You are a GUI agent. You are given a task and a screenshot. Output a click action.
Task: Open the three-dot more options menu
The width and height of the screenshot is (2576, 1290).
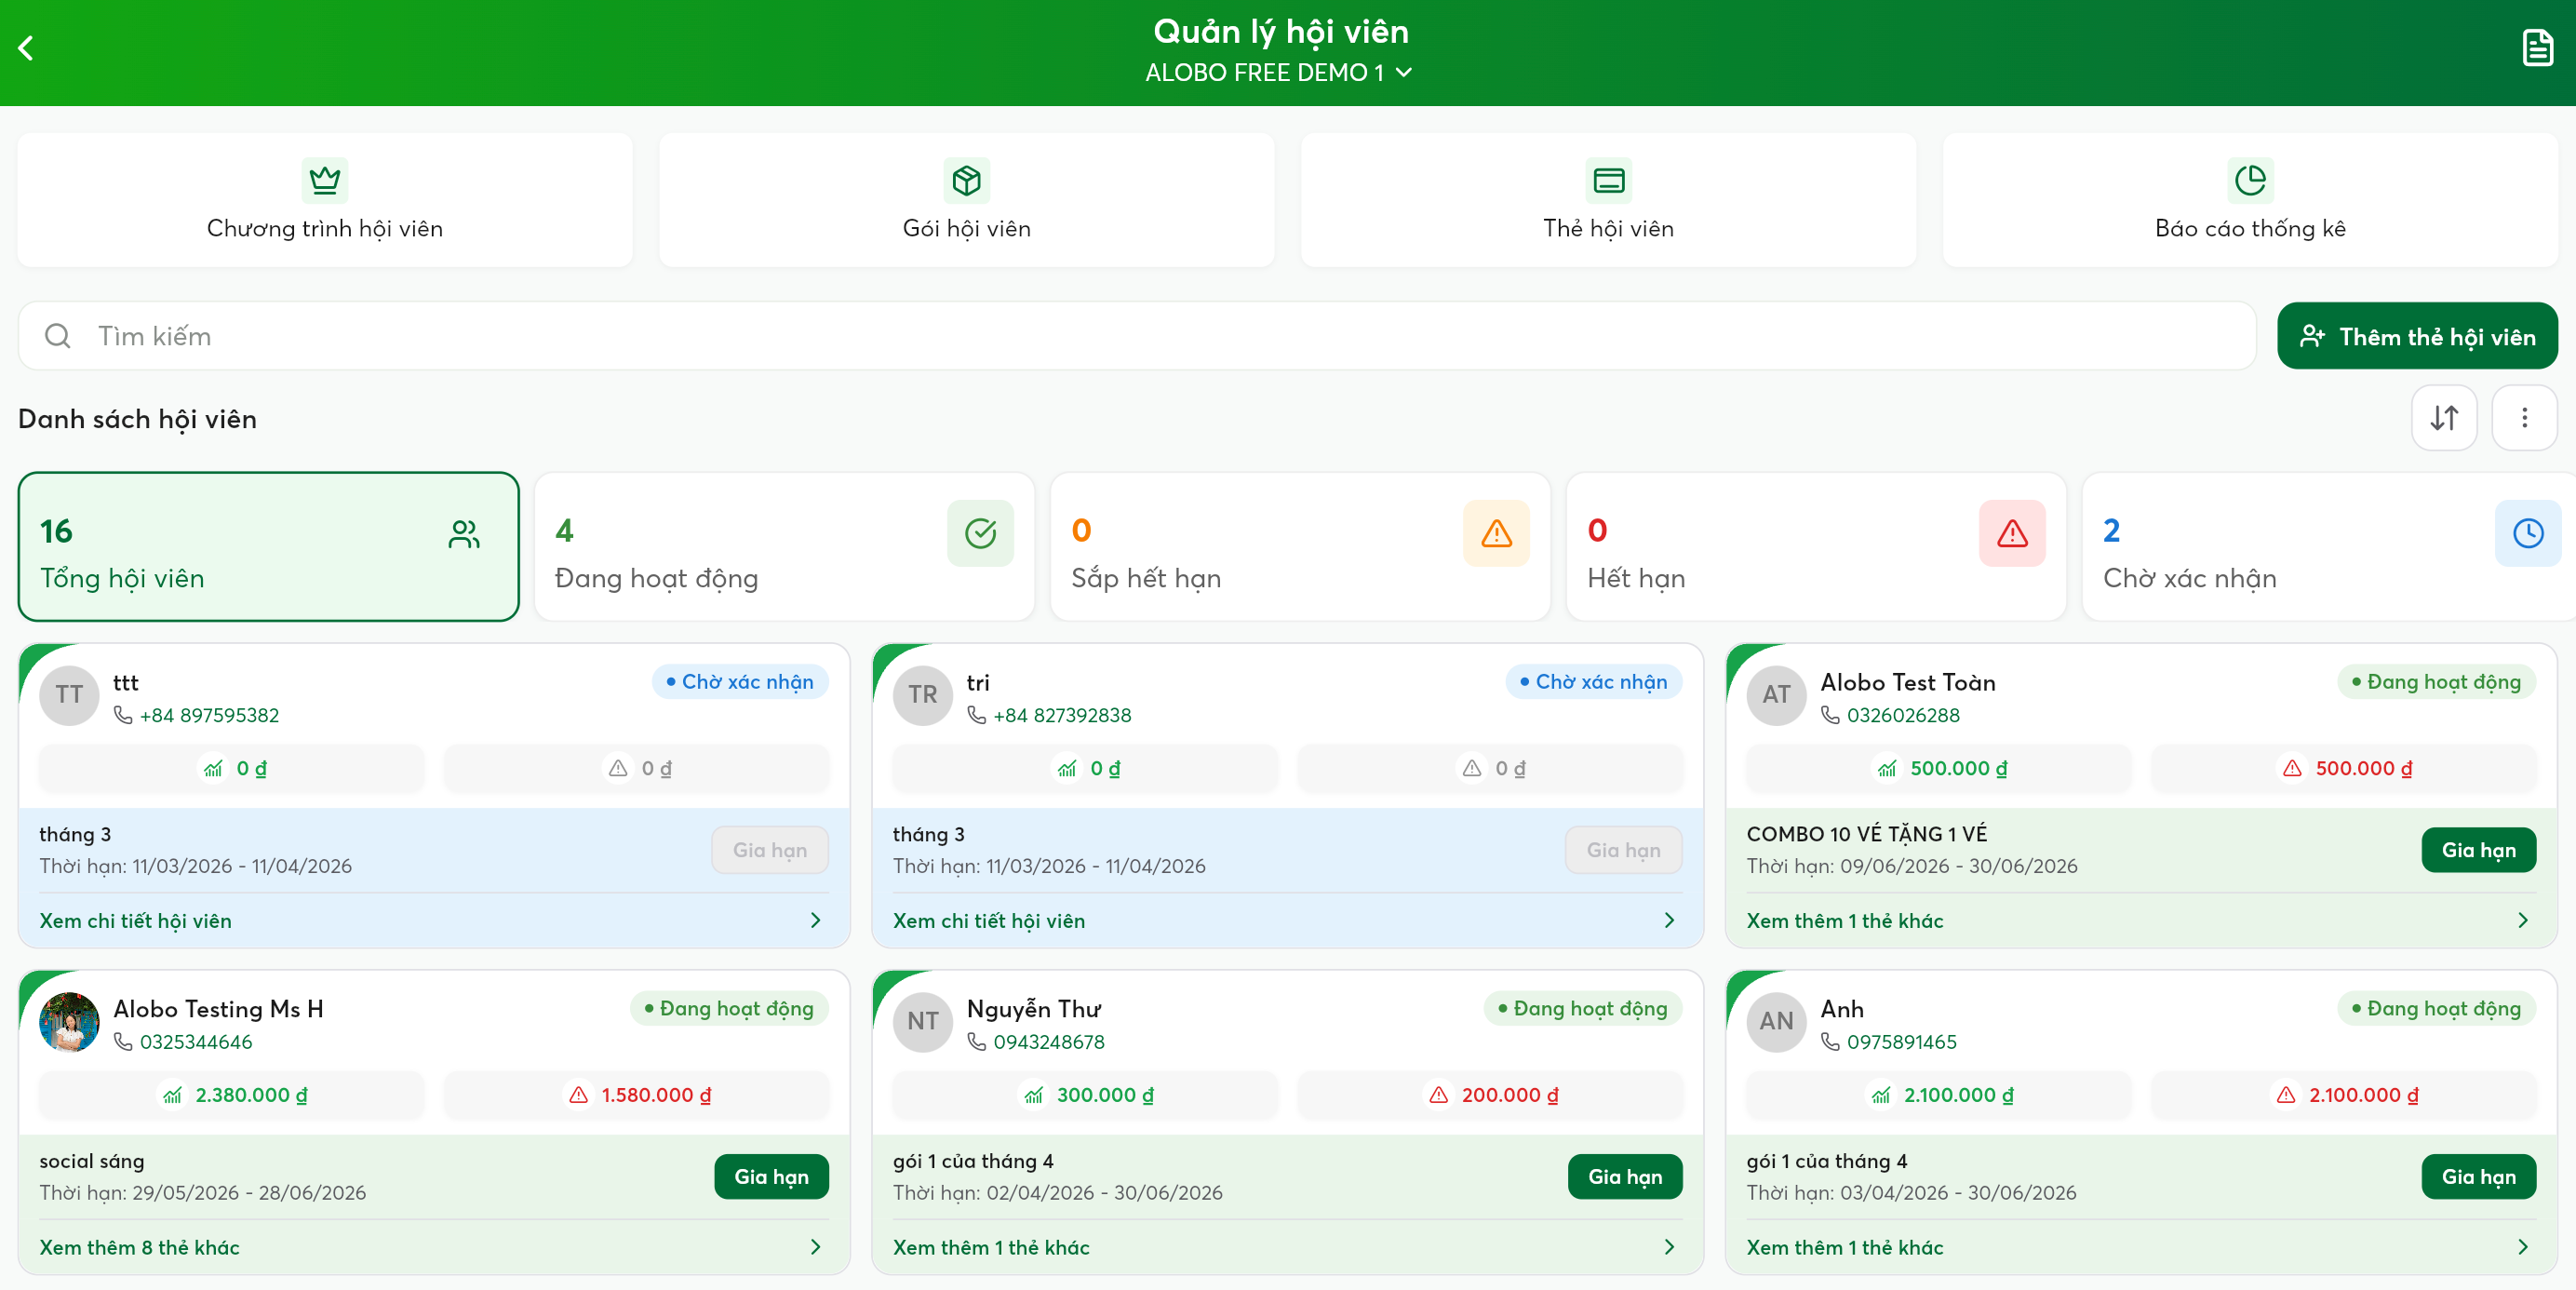2524,418
